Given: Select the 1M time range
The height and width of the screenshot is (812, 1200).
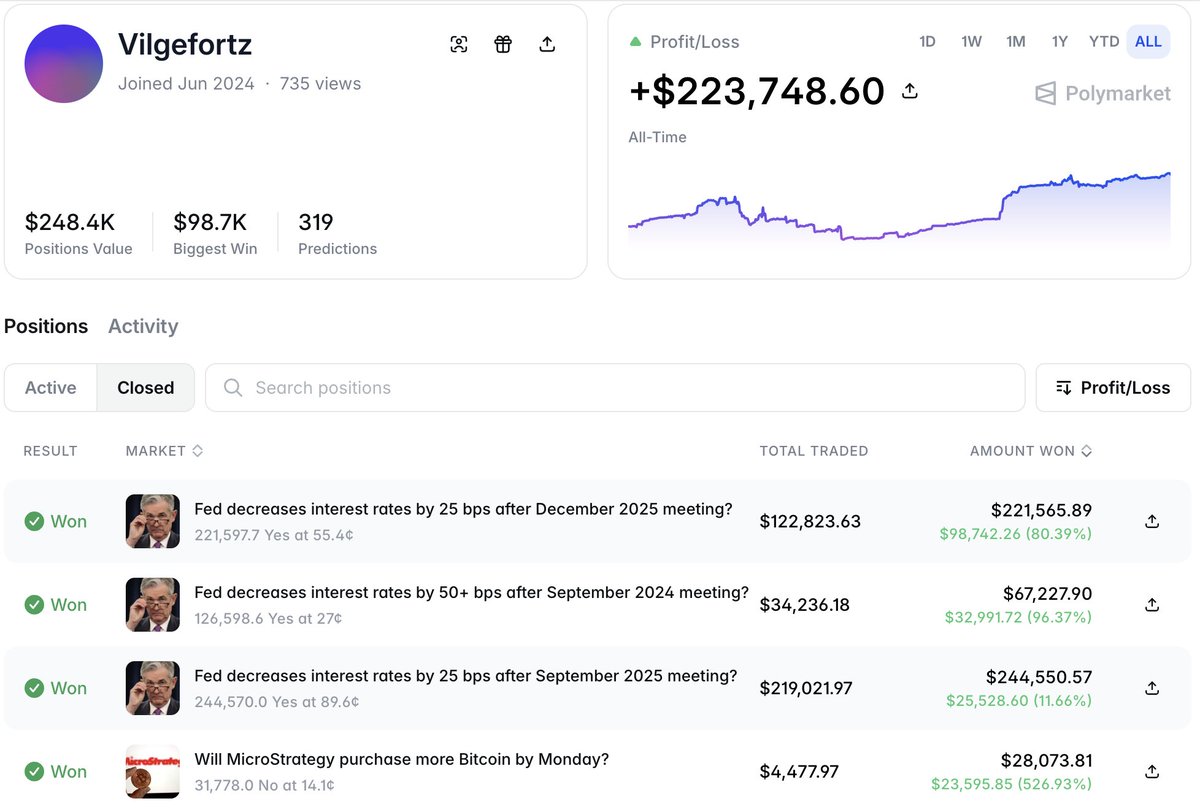Looking at the screenshot, I should coord(1016,42).
